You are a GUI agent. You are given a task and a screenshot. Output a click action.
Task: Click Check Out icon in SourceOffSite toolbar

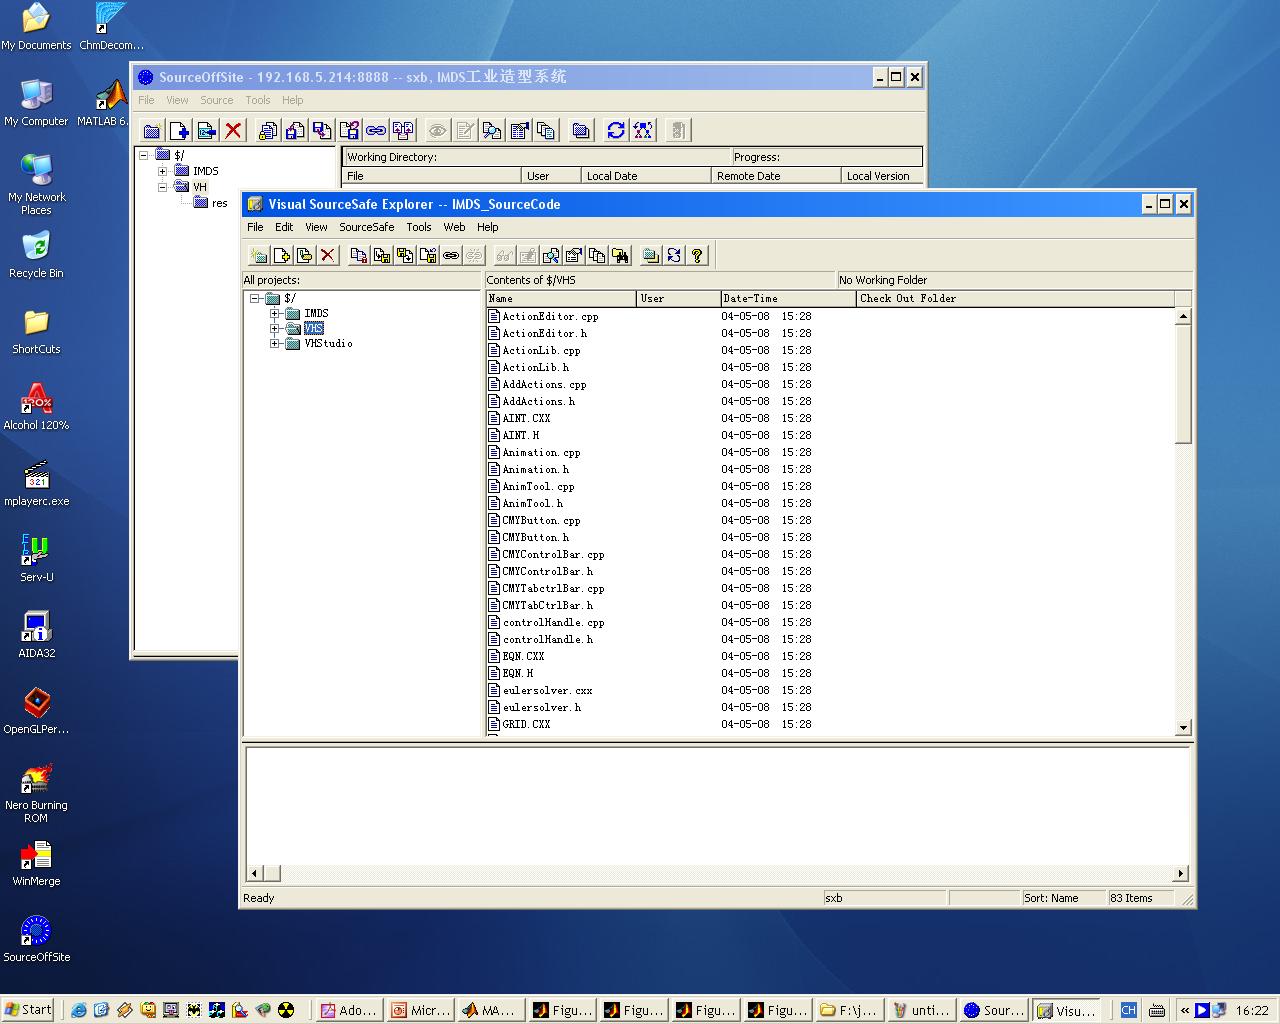pyautogui.click(x=295, y=130)
